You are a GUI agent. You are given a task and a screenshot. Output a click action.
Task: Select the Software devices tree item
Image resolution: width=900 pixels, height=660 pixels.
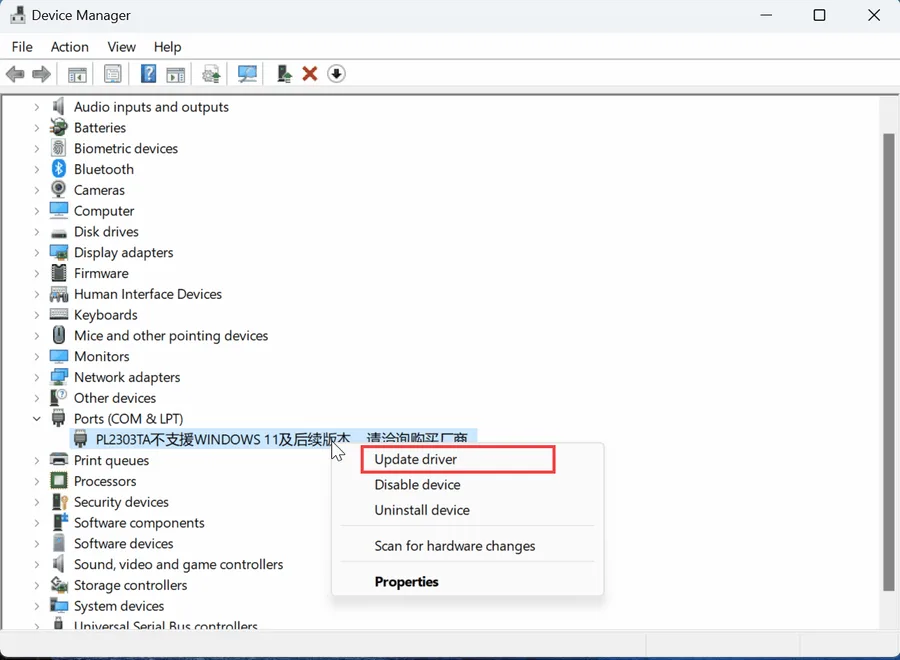click(x=123, y=543)
